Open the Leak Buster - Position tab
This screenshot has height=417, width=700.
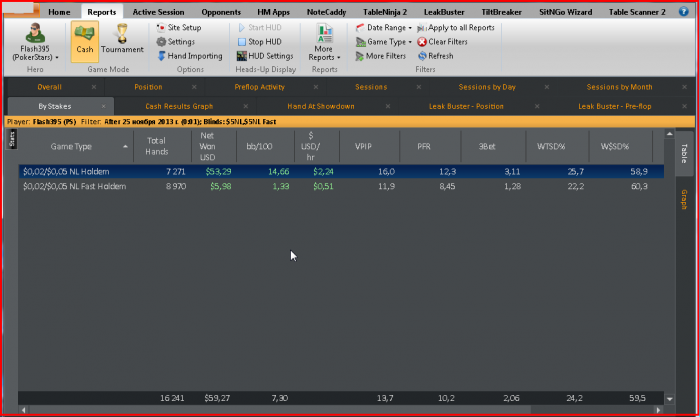click(x=466, y=106)
